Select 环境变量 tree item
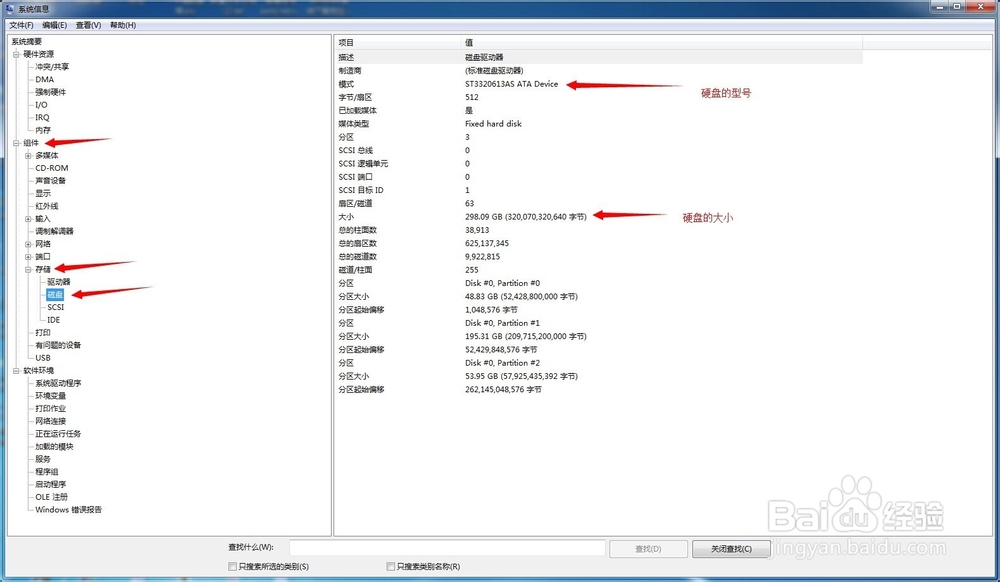The width and height of the screenshot is (1000, 582). tap(50, 396)
